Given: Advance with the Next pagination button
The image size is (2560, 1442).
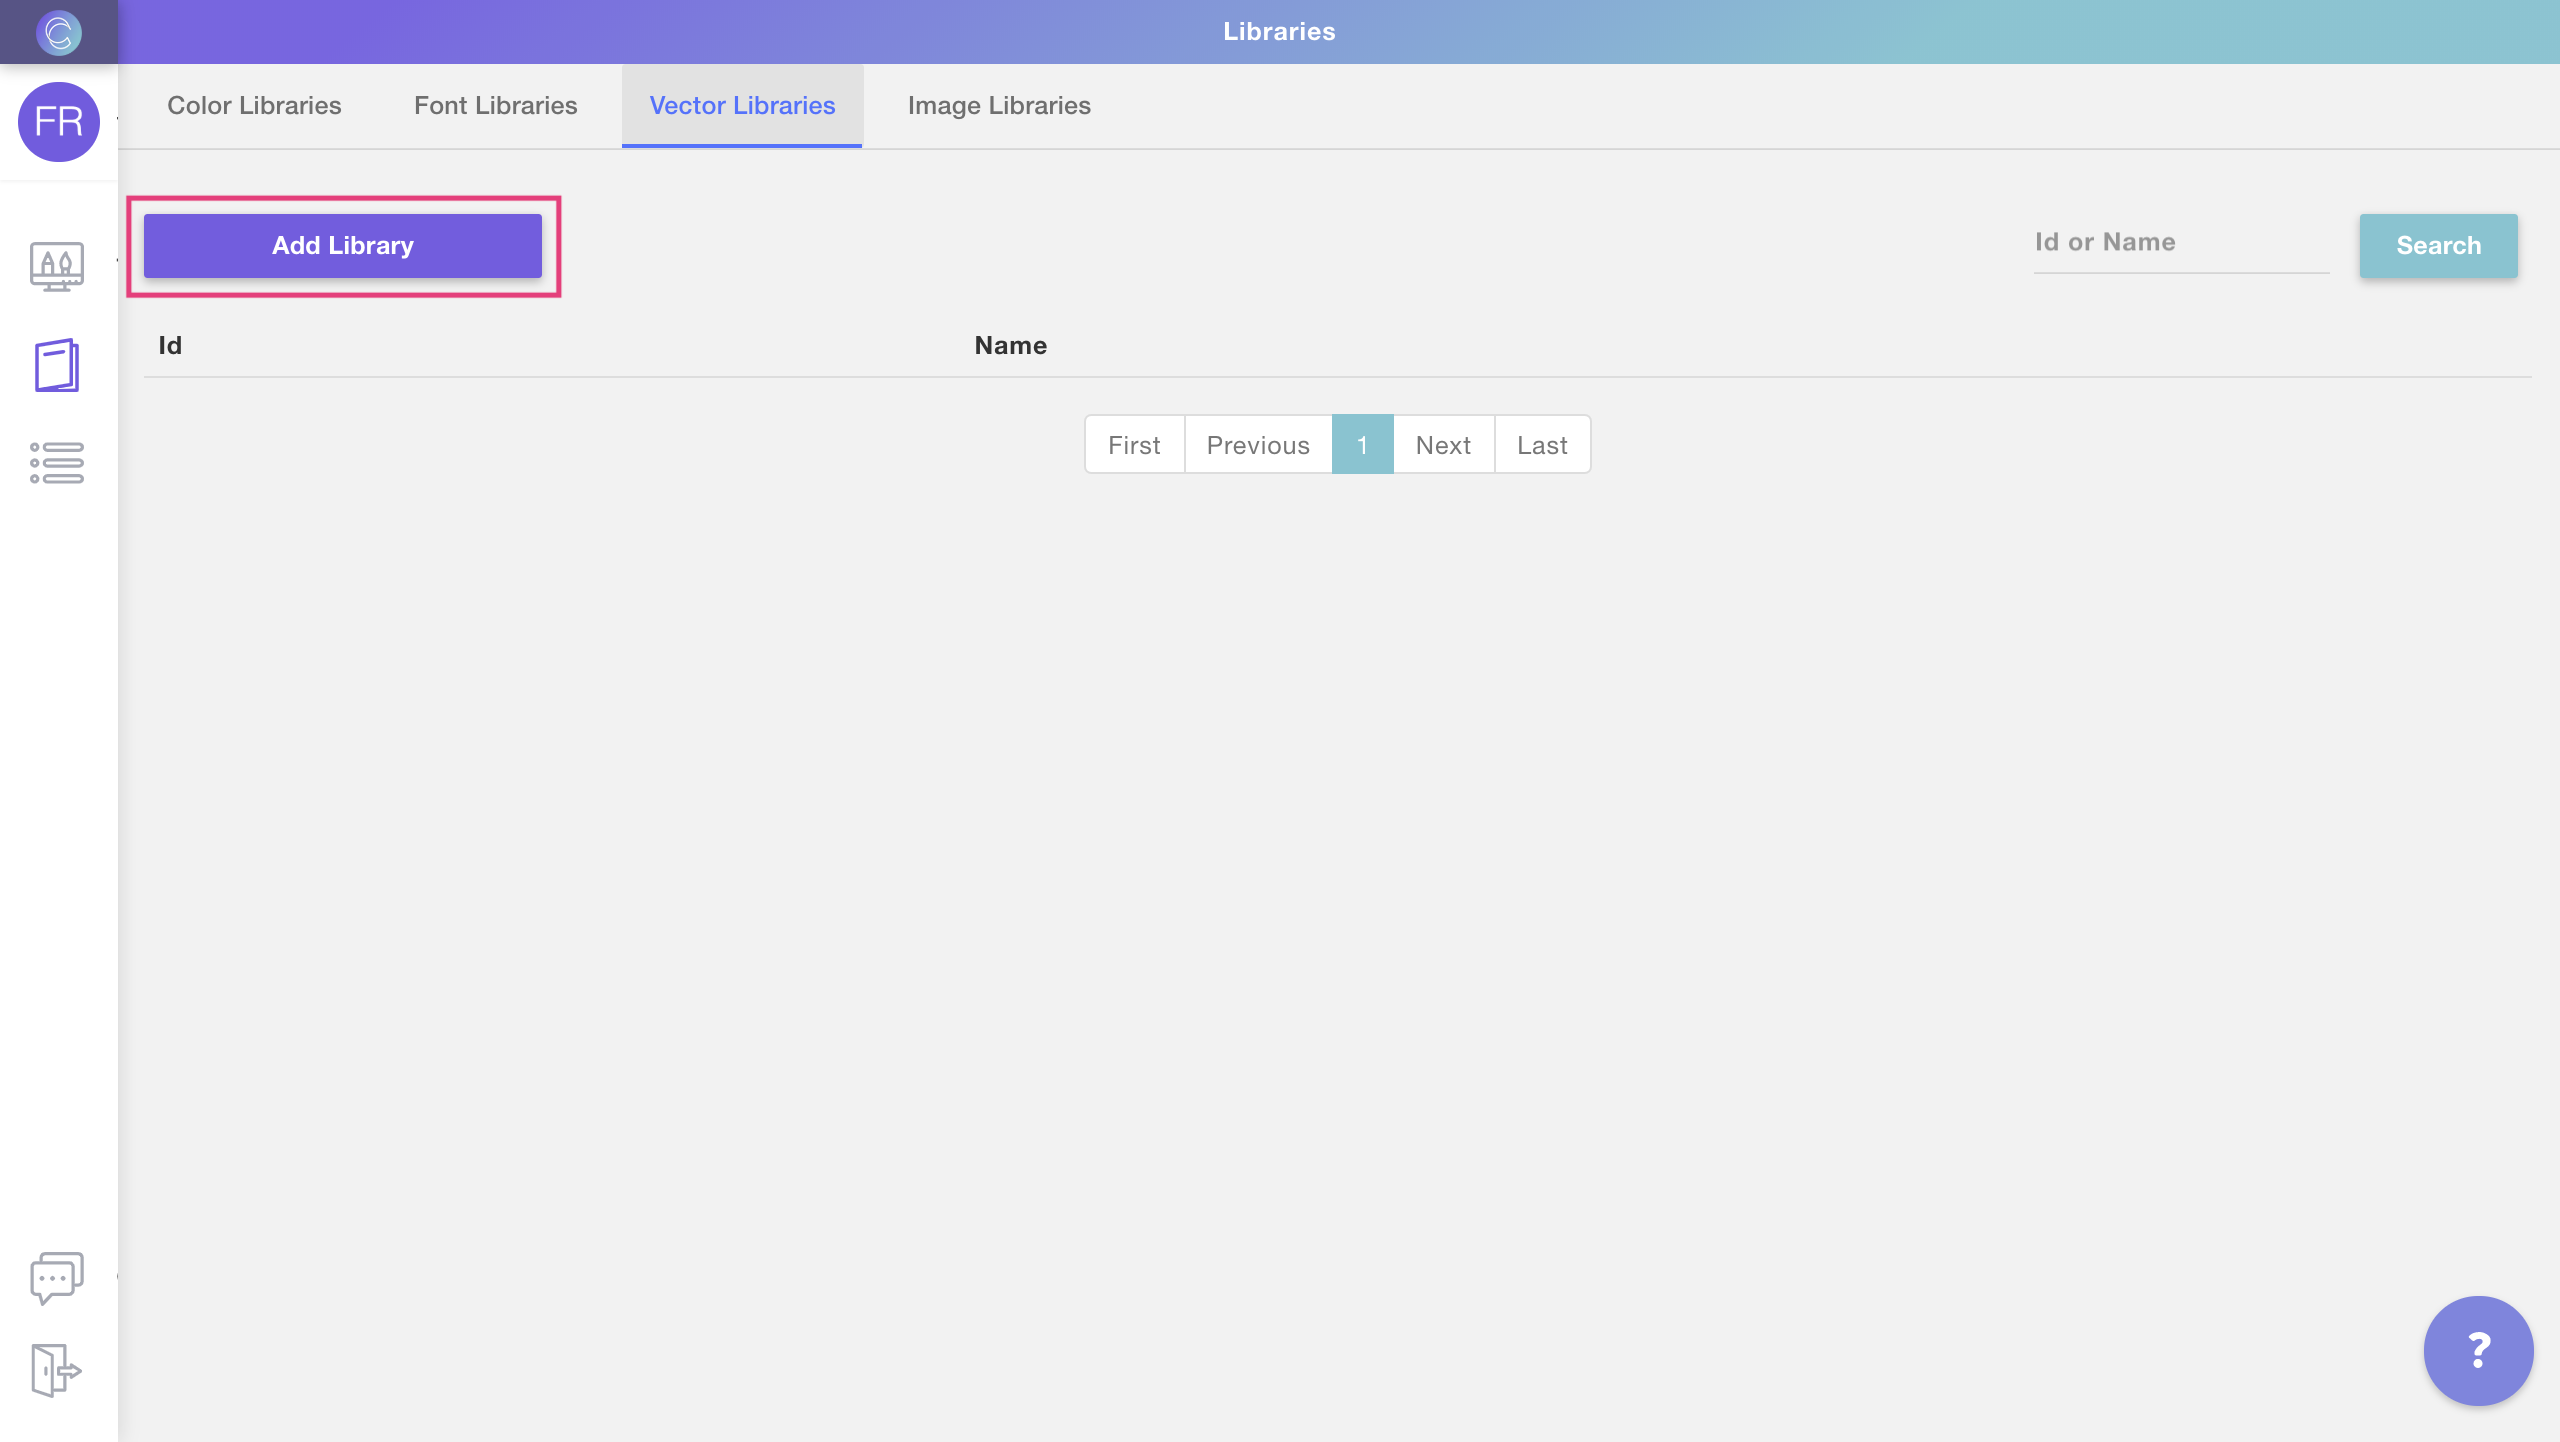Looking at the screenshot, I should 1443,444.
